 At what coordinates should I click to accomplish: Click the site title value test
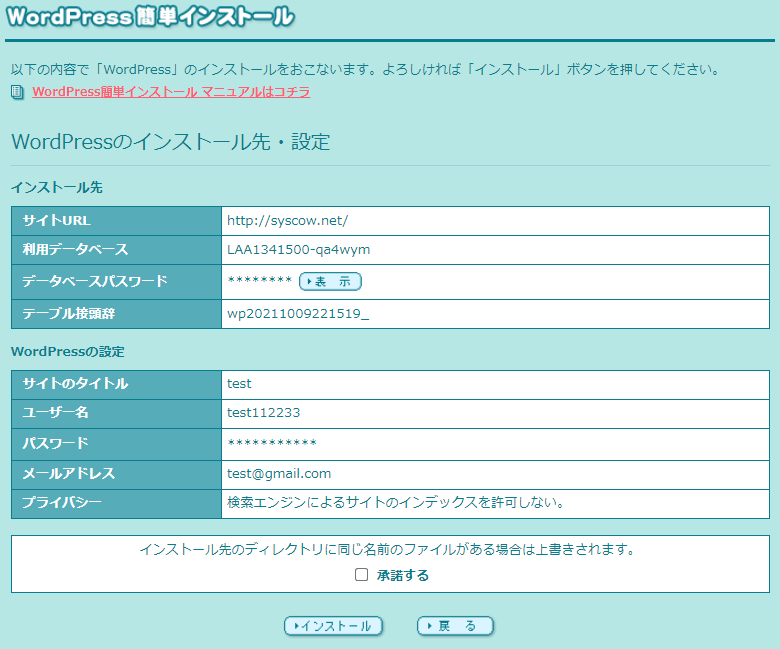[x=239, y=383]
